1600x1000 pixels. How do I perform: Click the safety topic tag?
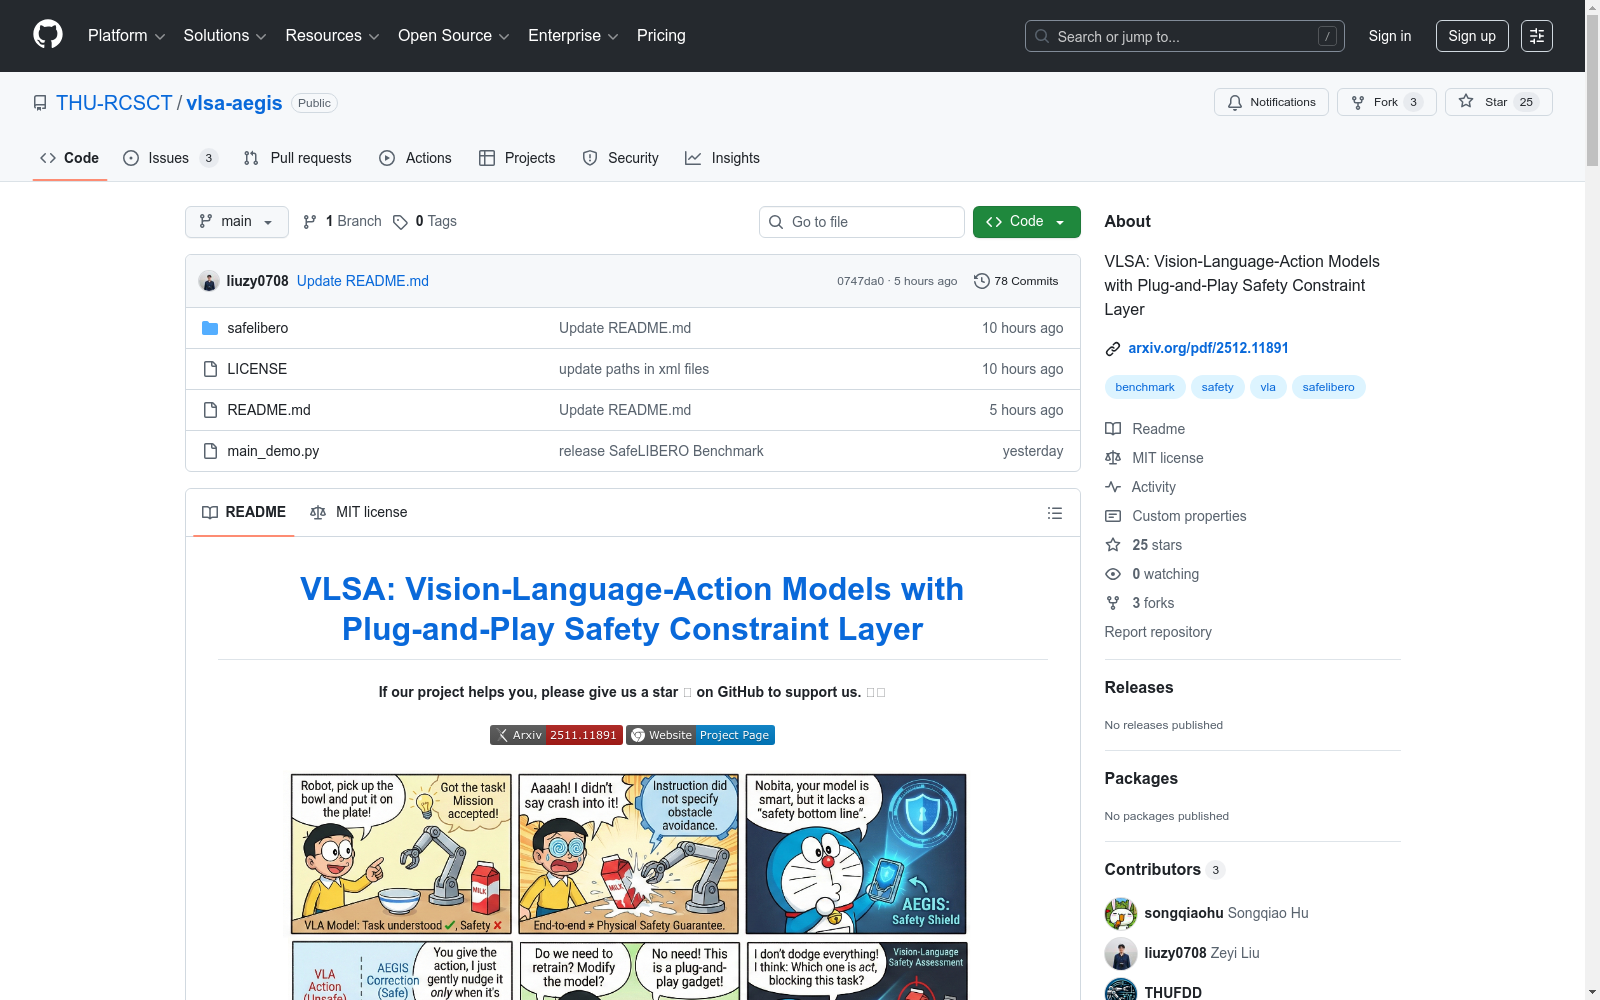click(x=1218, y=387)
